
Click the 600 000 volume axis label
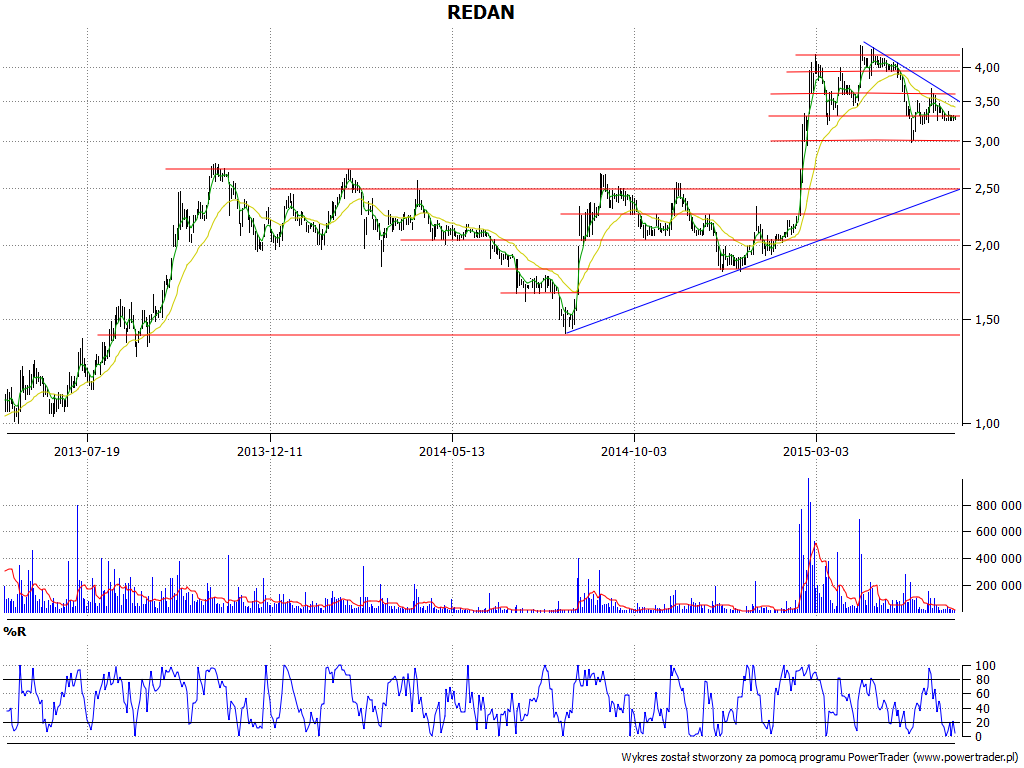pyautogui.click(x=999, y=532)
